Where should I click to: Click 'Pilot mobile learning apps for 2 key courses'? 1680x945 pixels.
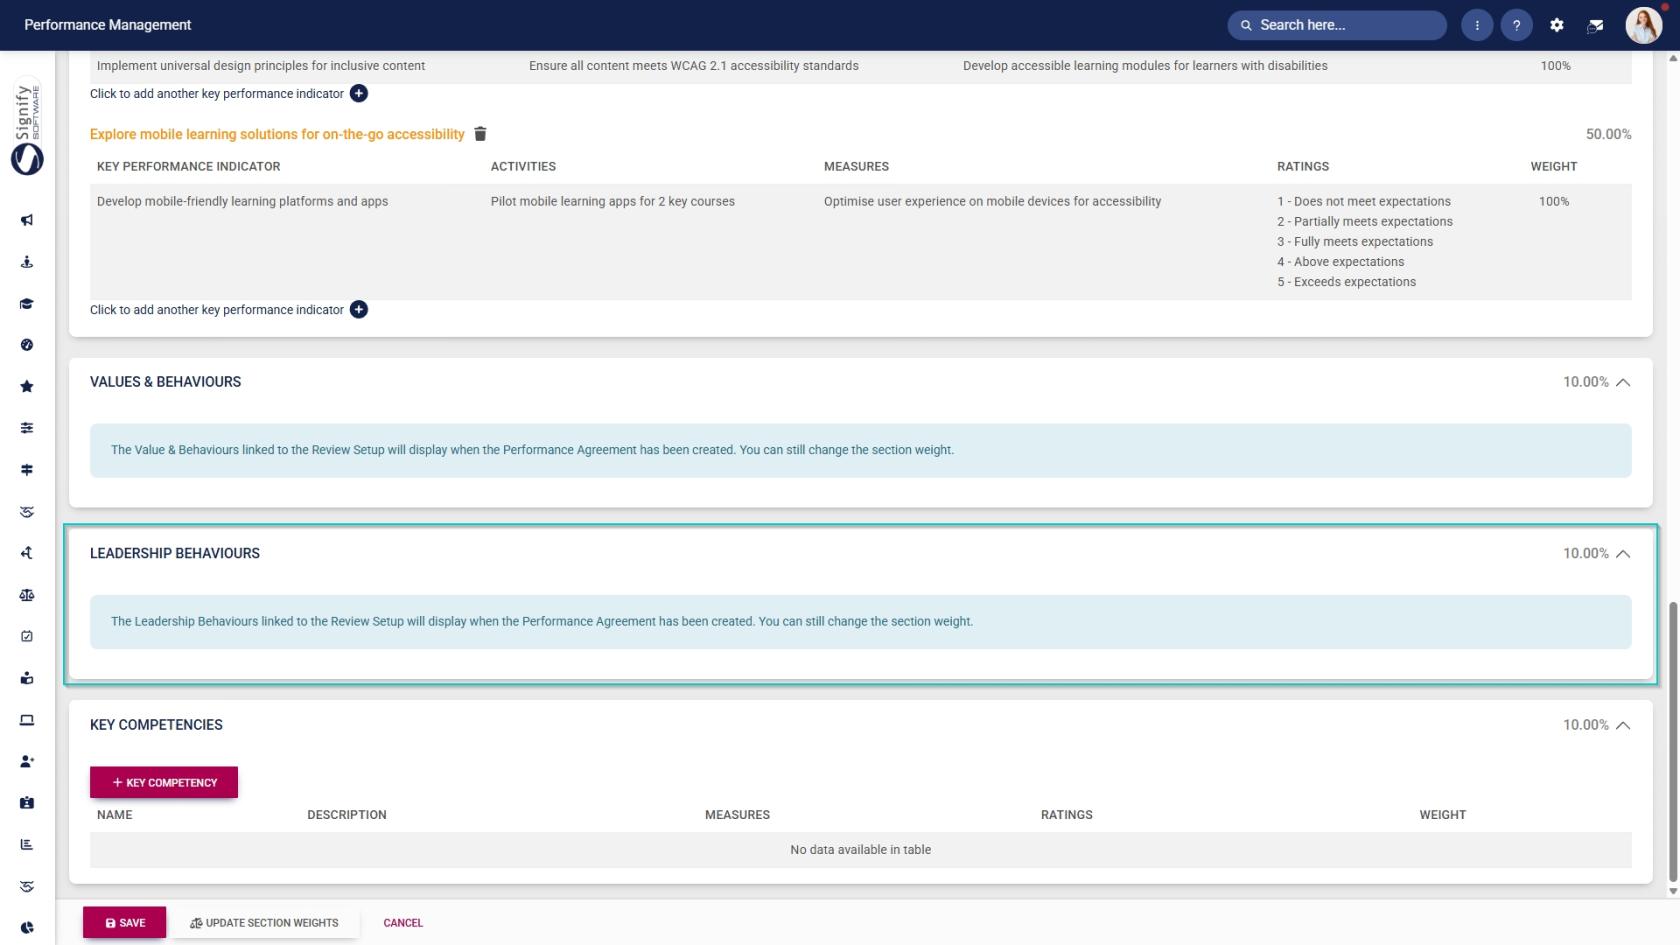(x=612, y=201)
